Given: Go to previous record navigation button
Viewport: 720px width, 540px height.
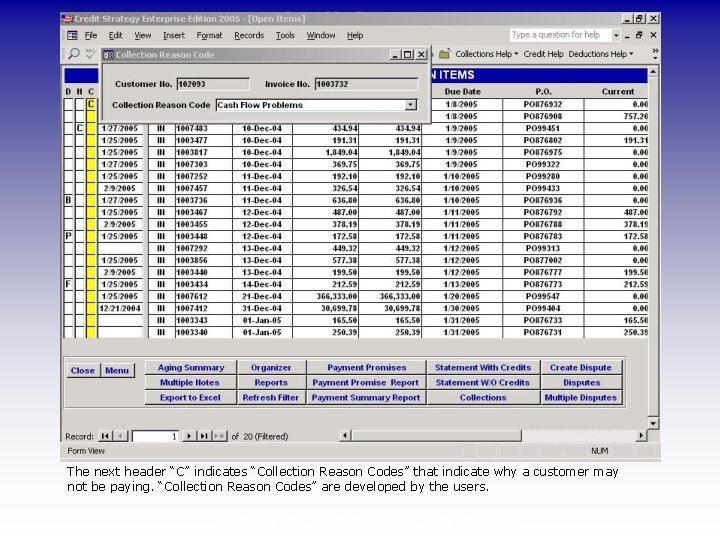Looking at the screenshot, I should click(120, 436).
